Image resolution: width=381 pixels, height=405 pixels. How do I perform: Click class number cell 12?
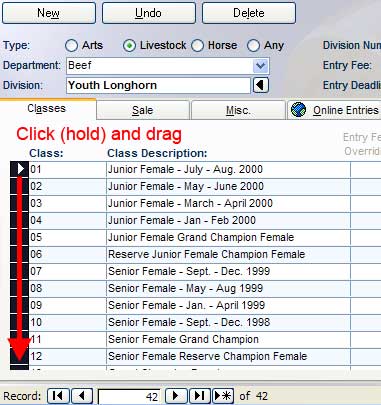click(x=68, y=357)
